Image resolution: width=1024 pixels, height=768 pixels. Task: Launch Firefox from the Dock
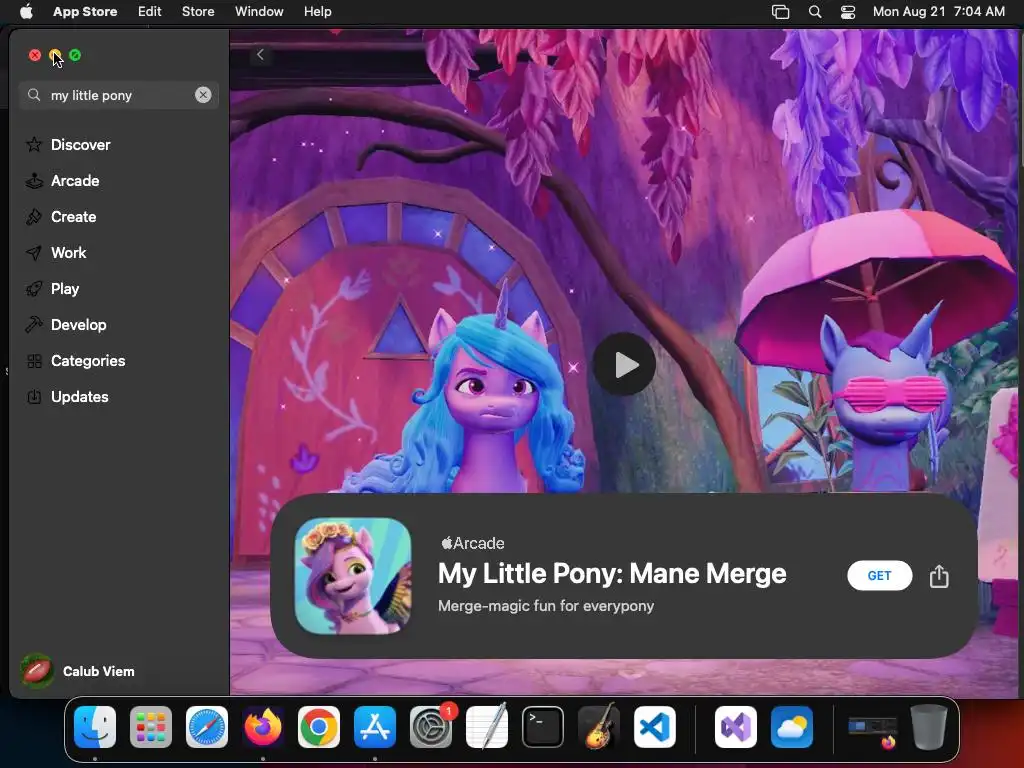pos(263,726)
